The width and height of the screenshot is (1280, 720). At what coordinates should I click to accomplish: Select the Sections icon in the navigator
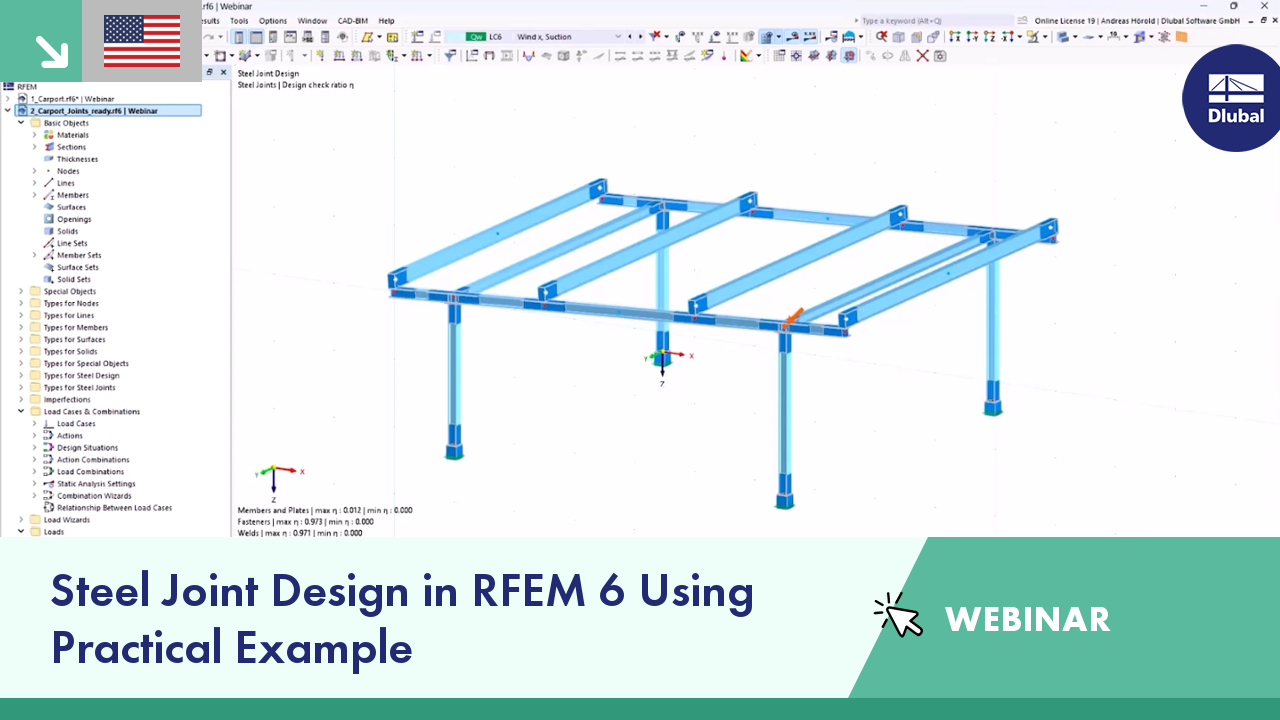[x=48, y=147]
